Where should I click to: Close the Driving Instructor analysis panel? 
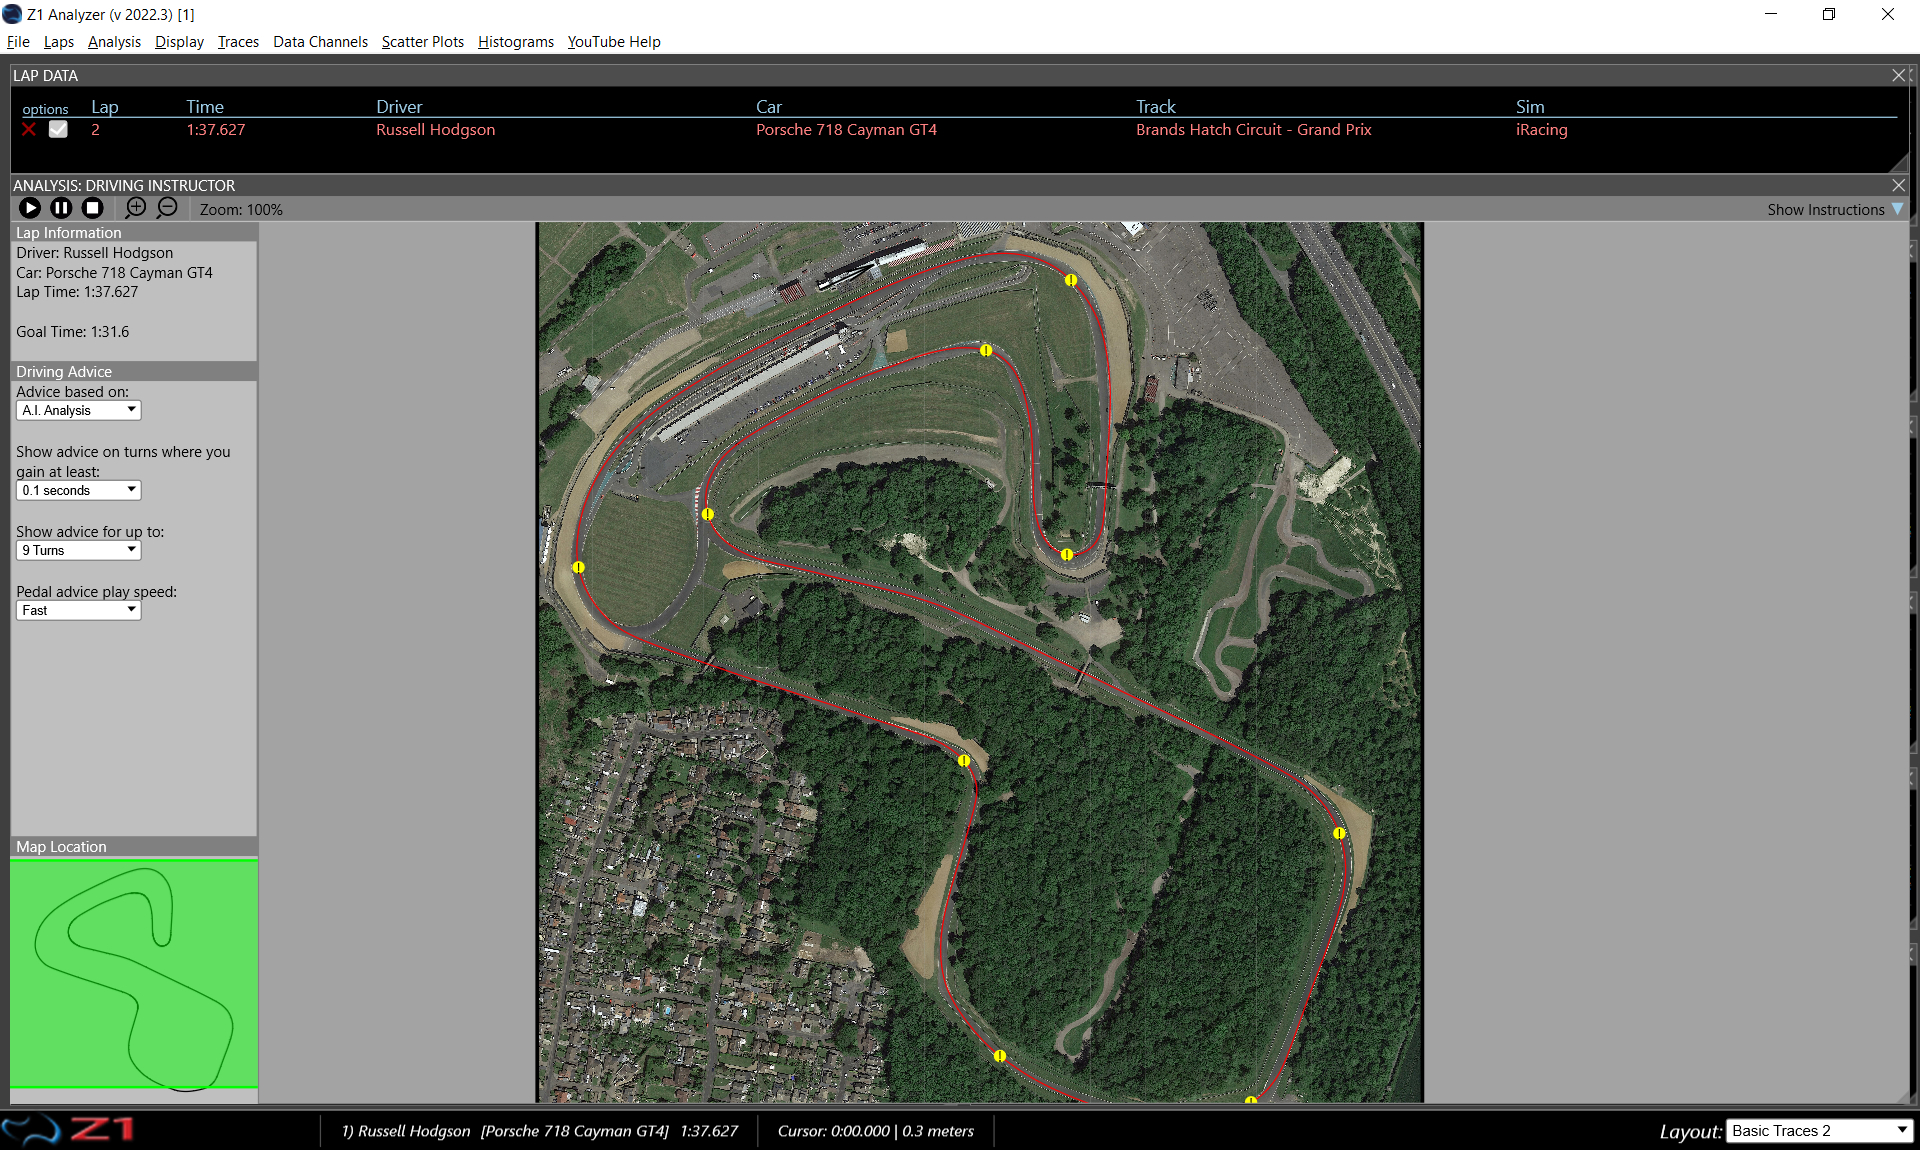(x=1898, y=186)
